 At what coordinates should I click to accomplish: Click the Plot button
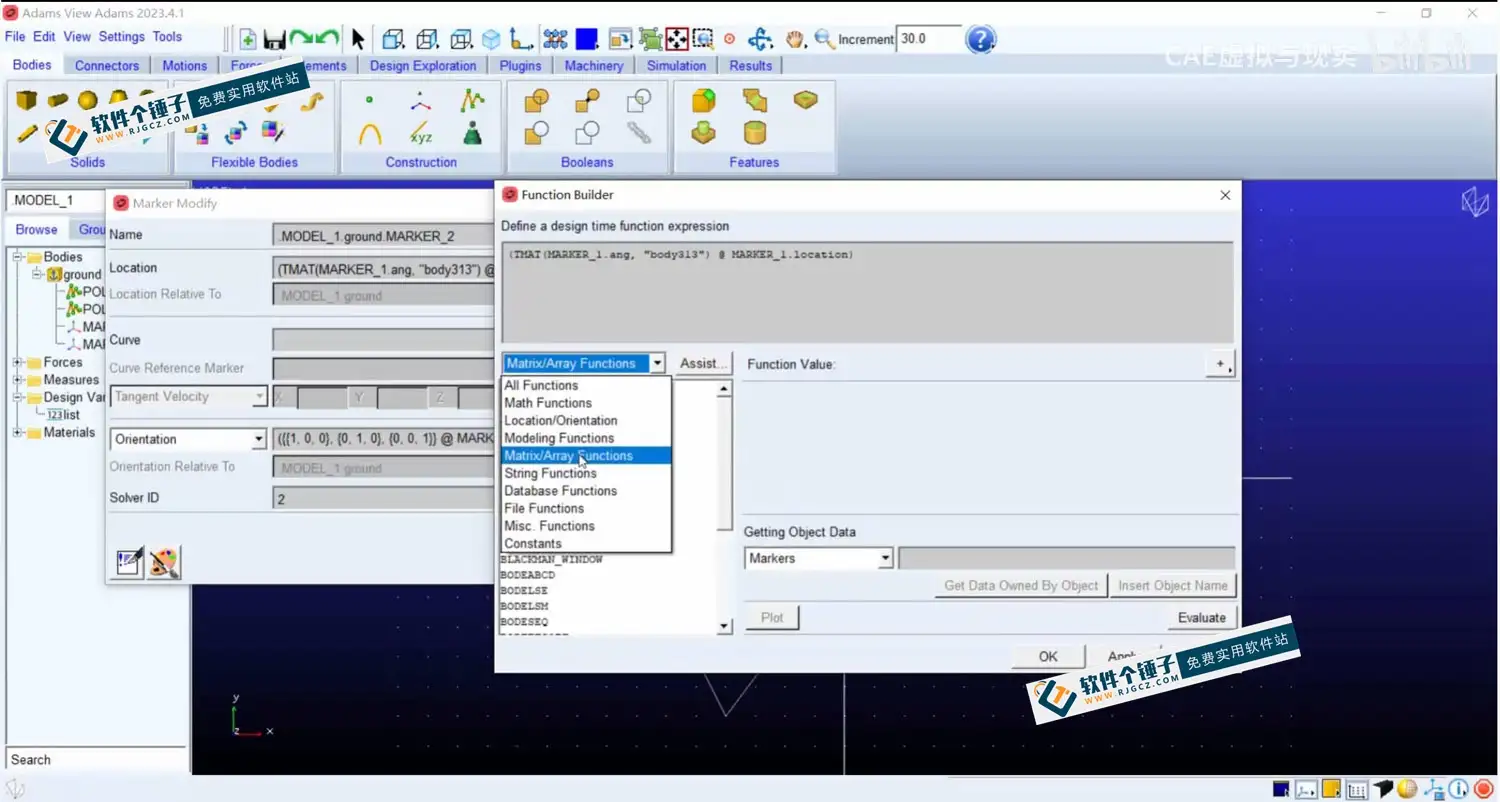772,618
